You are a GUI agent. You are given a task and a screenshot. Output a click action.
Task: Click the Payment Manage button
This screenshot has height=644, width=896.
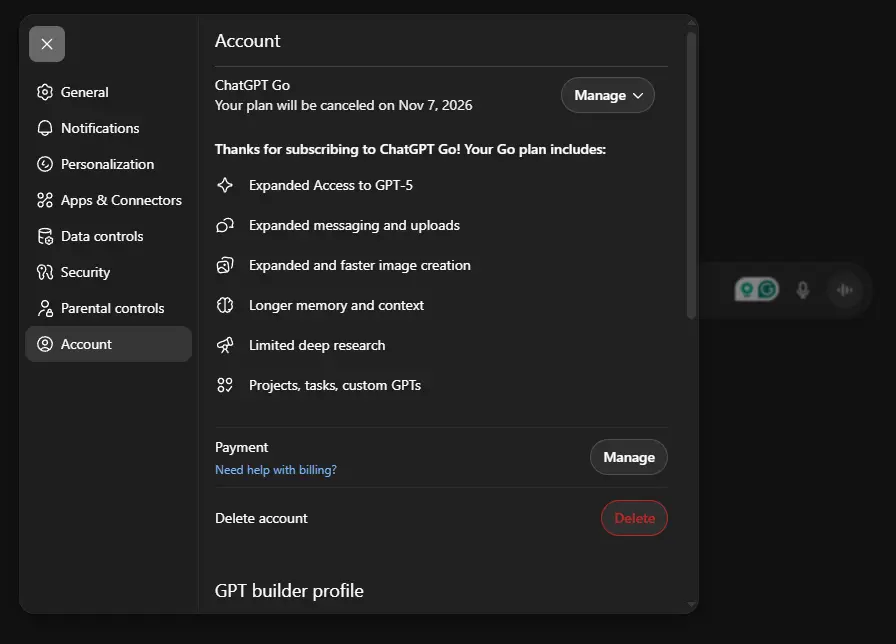629,457
